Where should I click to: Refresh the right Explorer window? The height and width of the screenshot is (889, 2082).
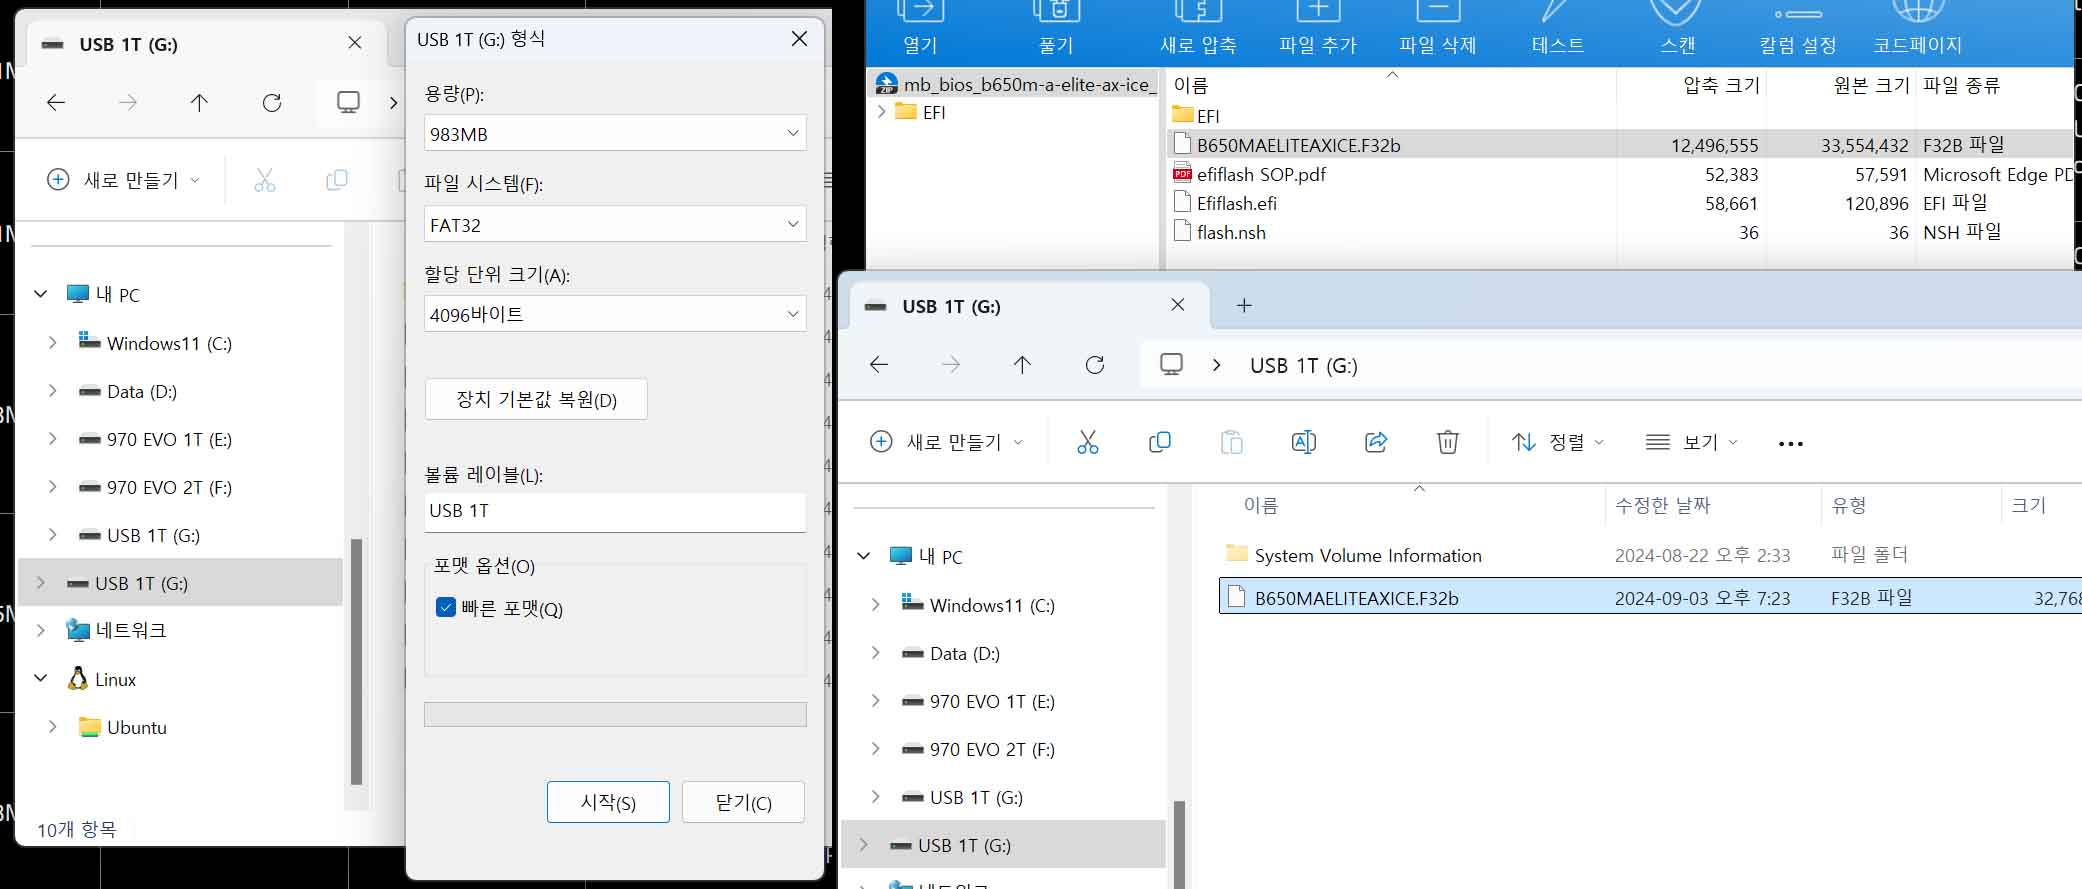(1095, 365)
